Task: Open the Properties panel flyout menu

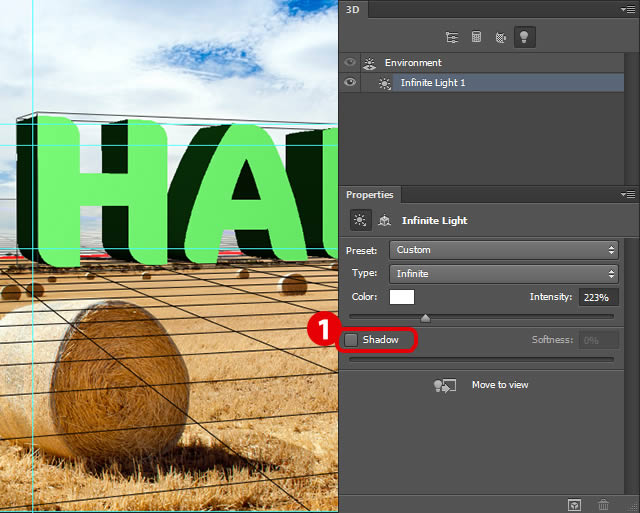Action: click(628, 195)
